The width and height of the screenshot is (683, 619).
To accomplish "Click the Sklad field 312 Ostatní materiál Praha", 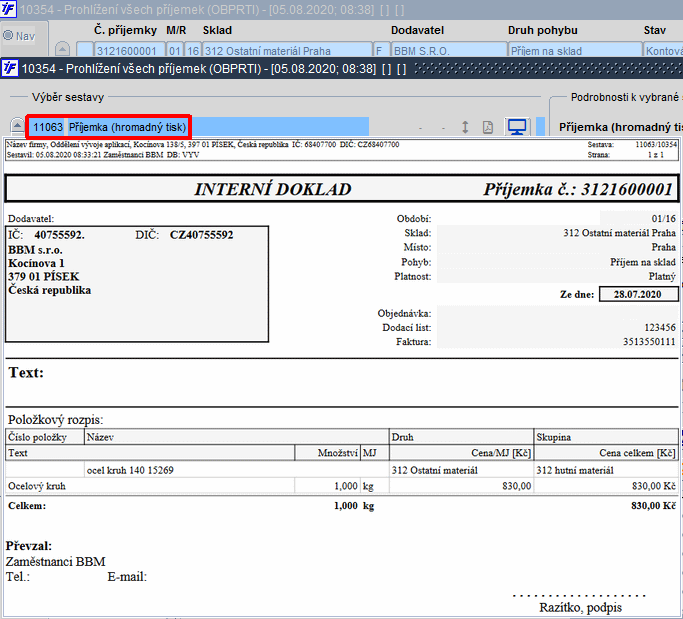I will pos(287,51).
